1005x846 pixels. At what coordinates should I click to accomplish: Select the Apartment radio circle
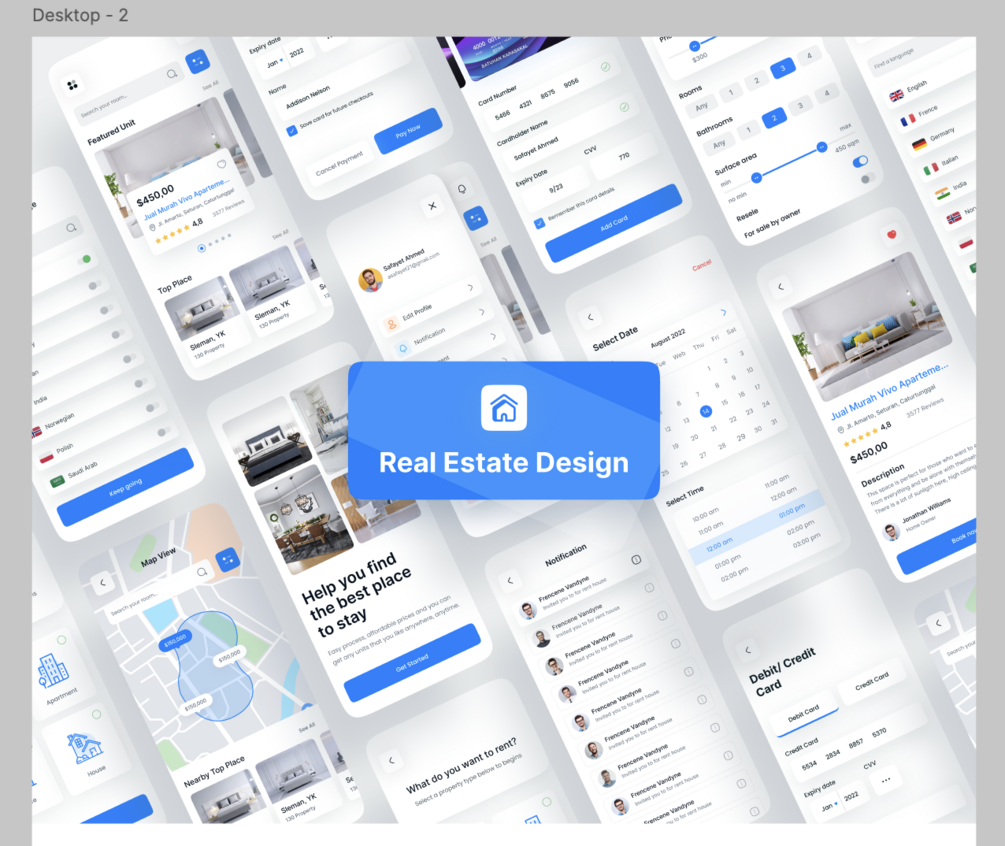[x=62, y=640]
